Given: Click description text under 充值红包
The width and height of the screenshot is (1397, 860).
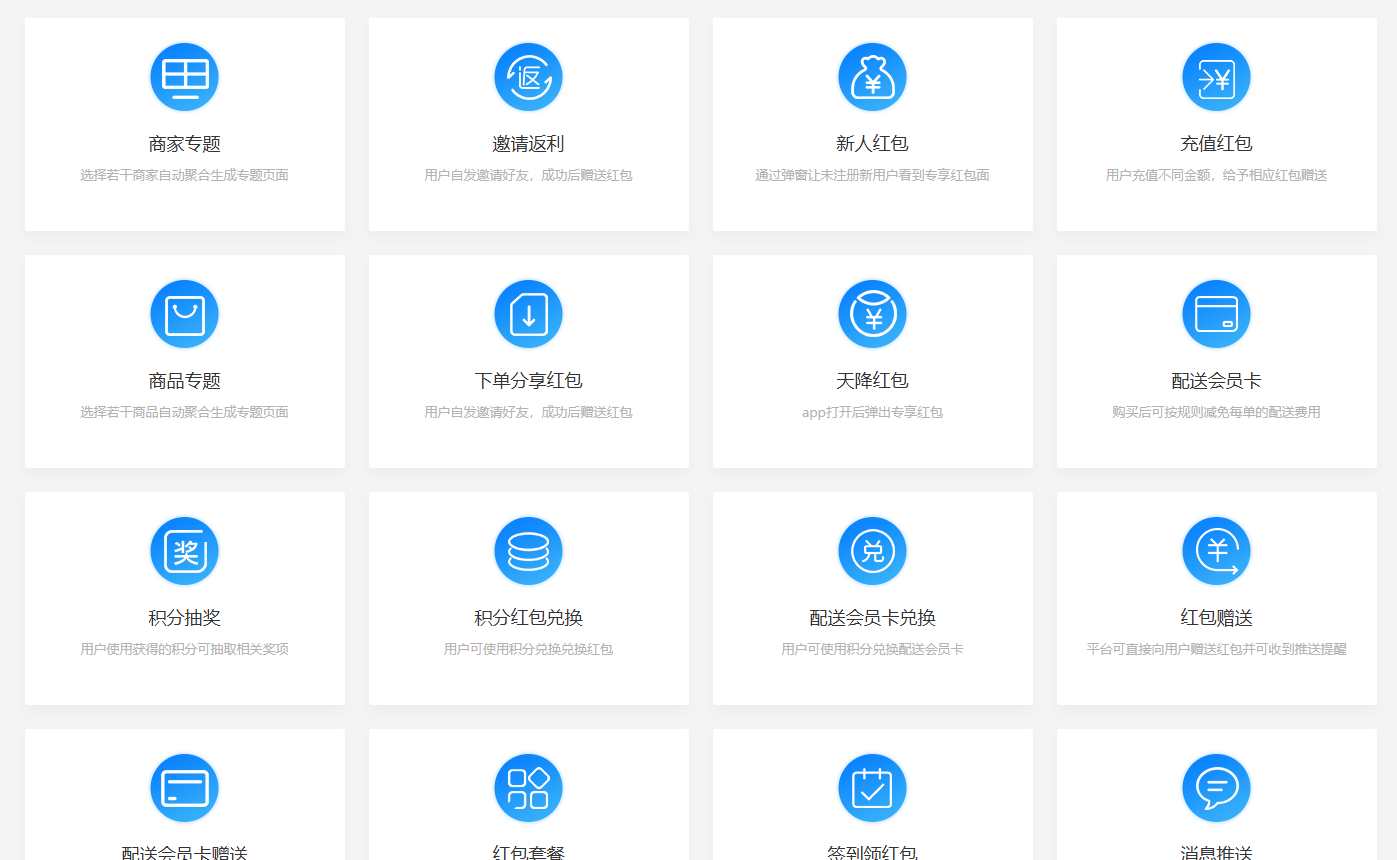Looking at the screenshot, I should coord(1216,176).
